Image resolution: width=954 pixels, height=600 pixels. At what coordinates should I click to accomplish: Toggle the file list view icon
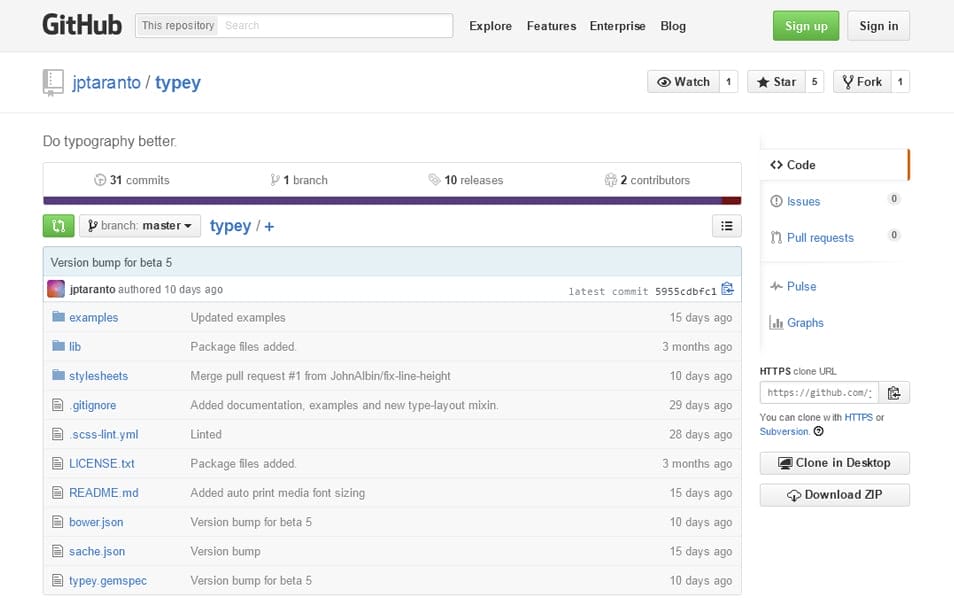(726, 226)
